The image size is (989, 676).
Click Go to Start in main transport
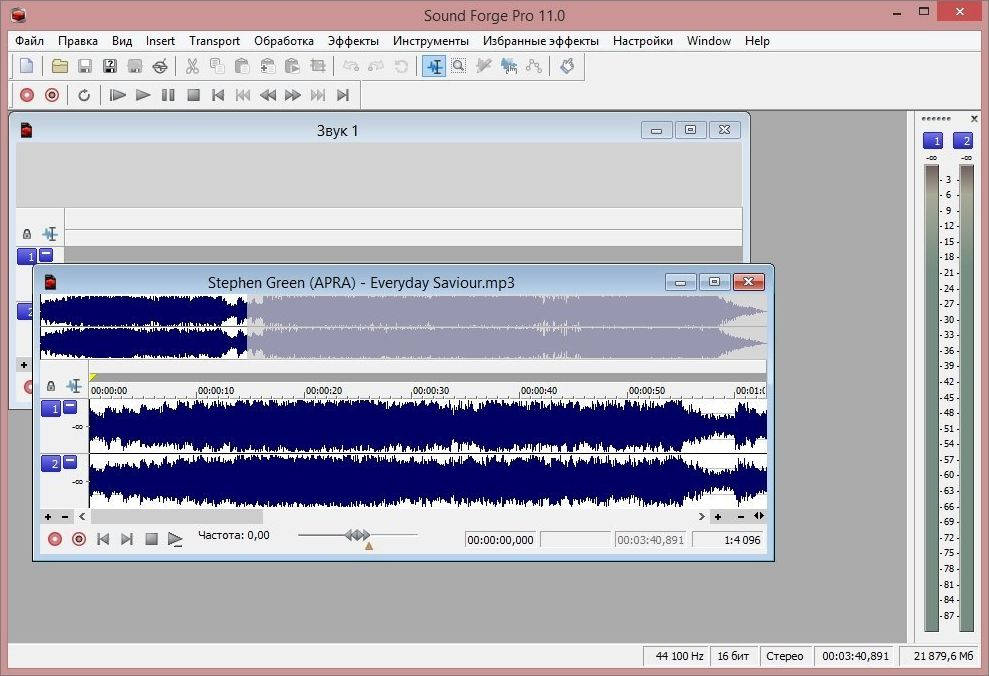(218, 95)
